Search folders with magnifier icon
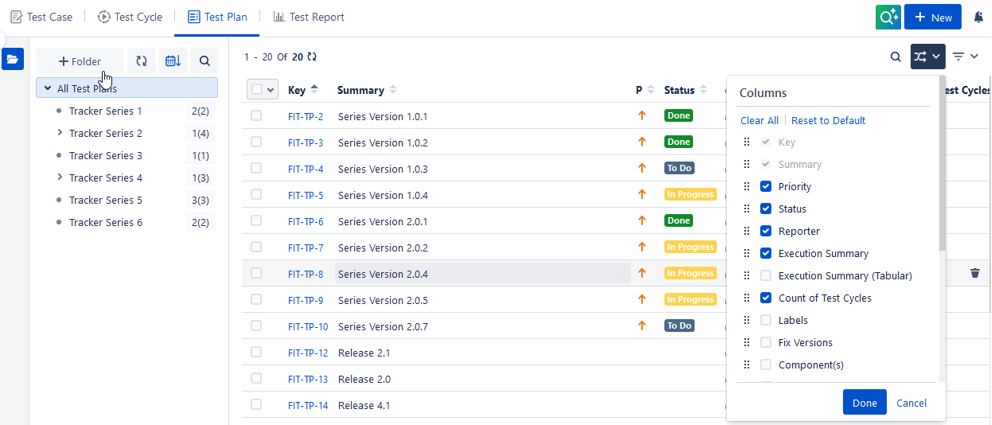This screenshot has height=425, width=992. click(x=204, y=61)
